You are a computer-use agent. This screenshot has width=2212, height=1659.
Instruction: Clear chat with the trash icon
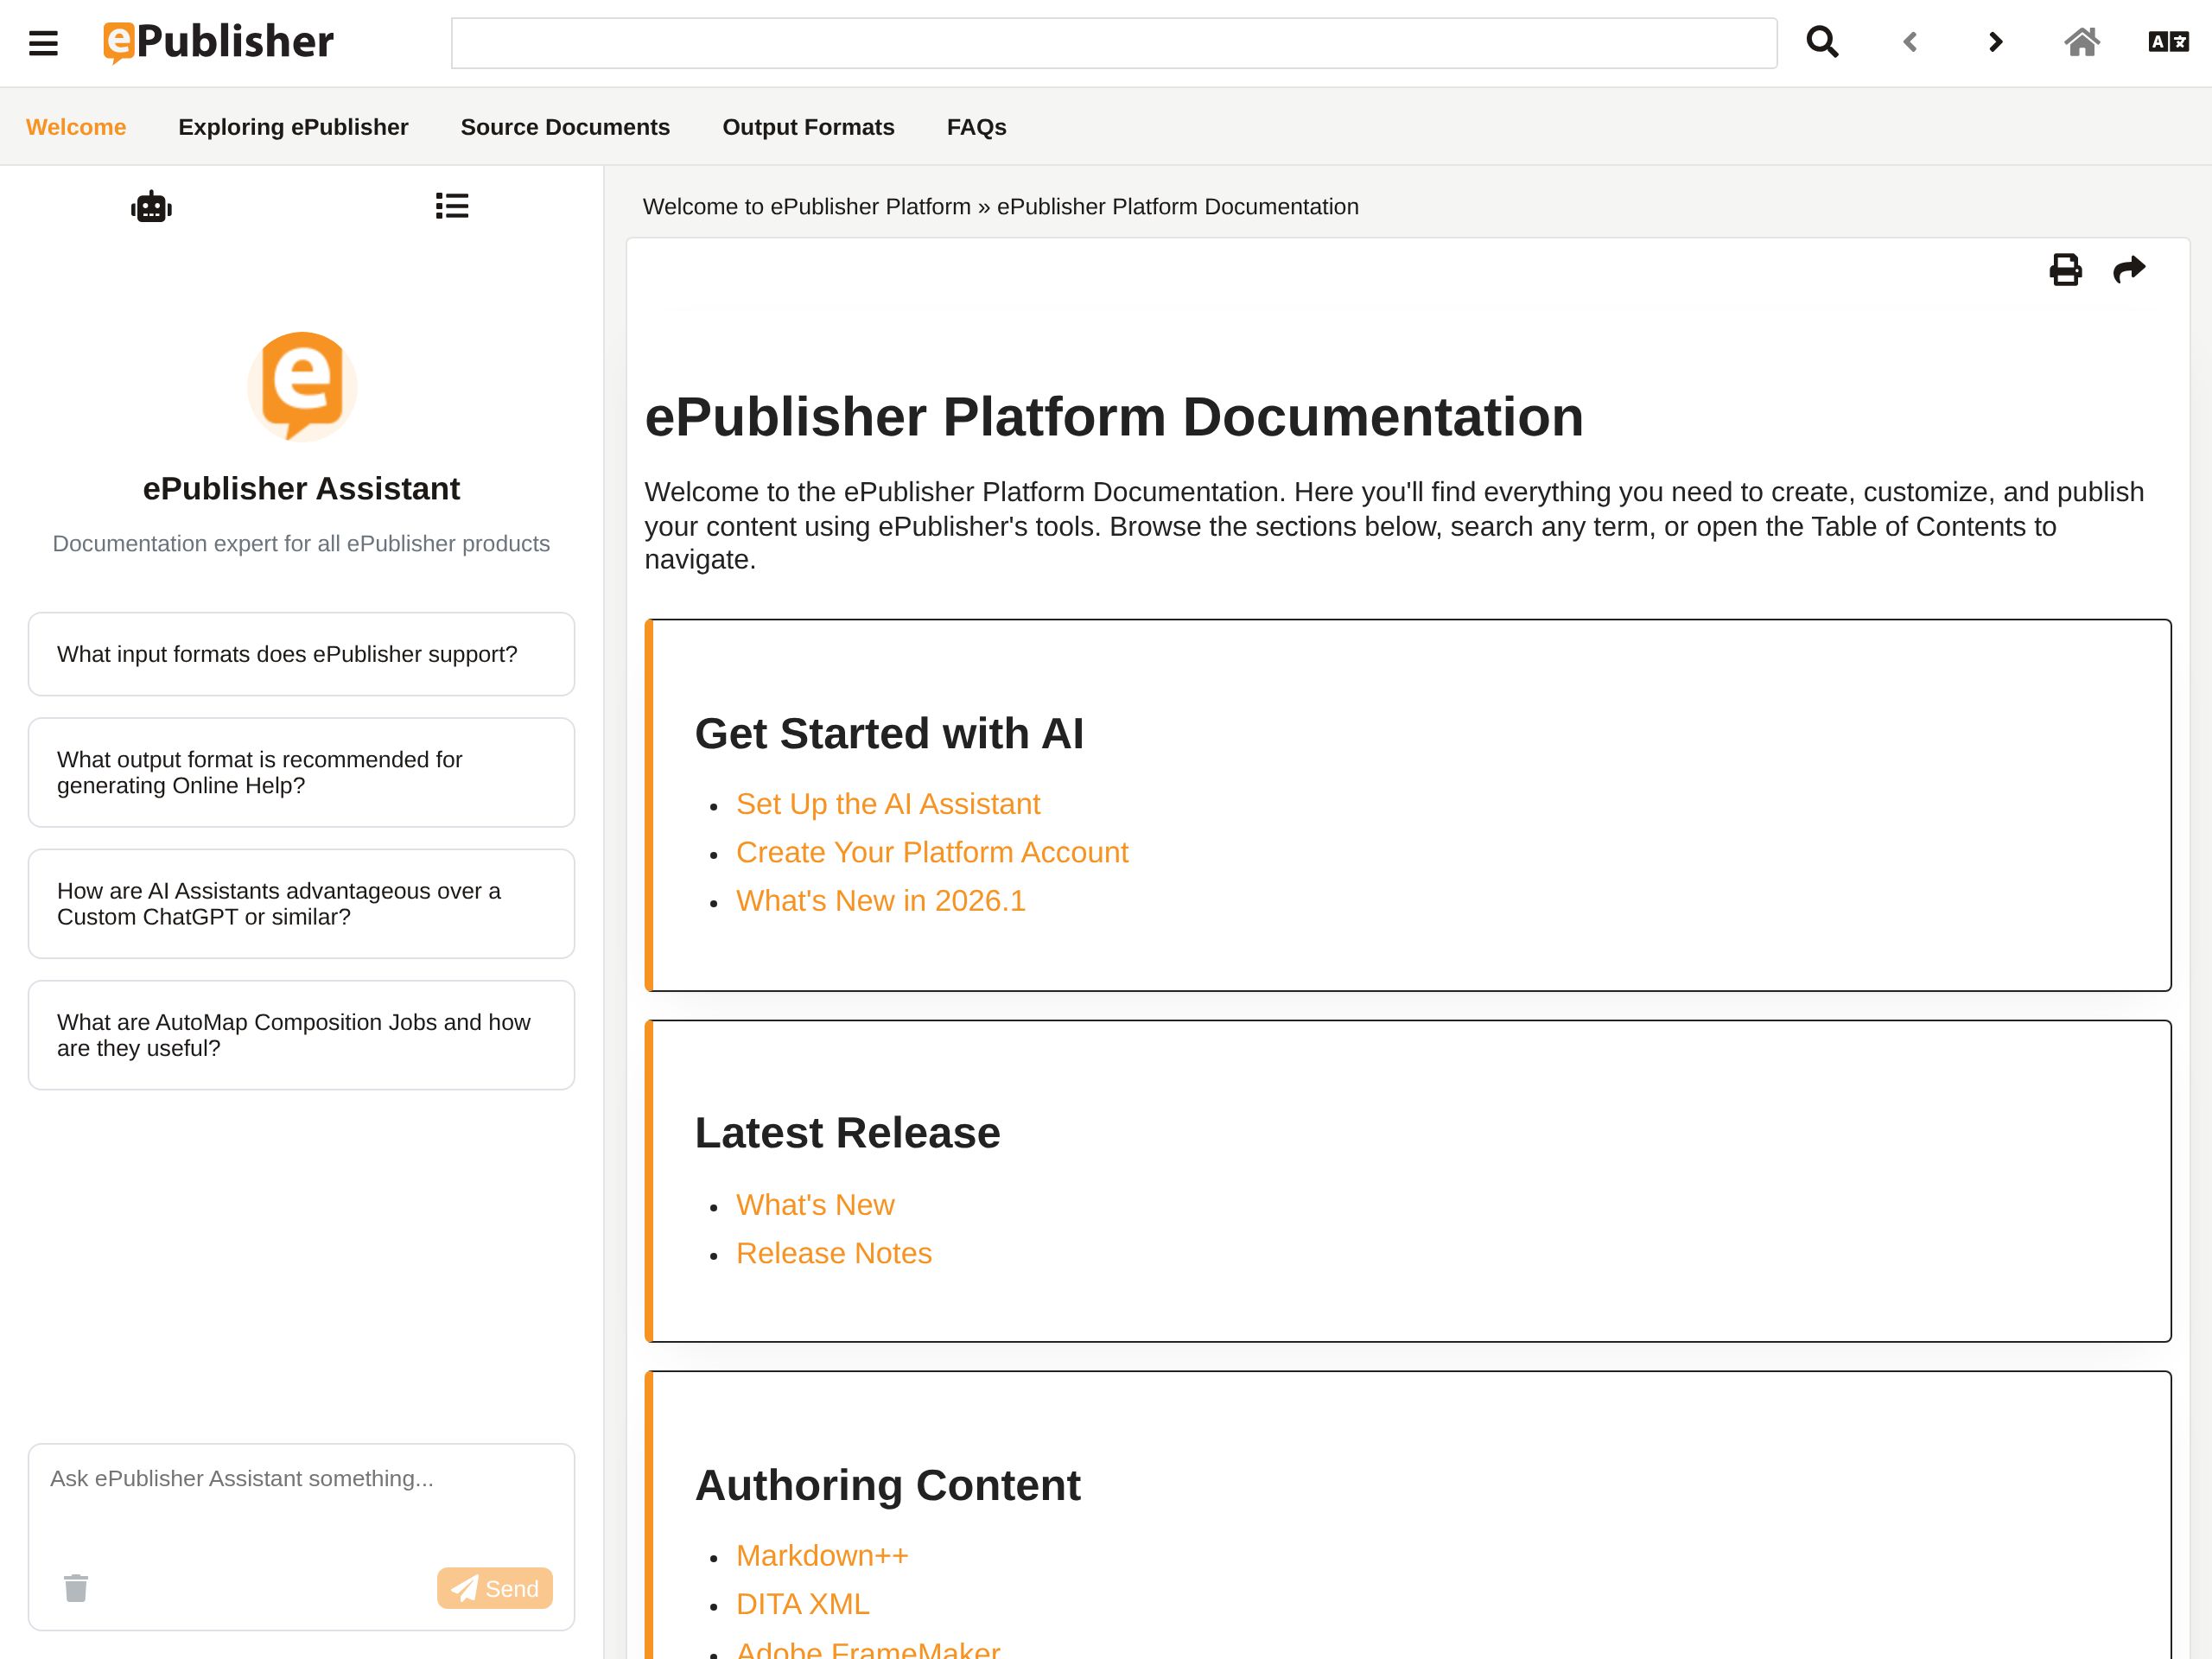click(76, 1588)
